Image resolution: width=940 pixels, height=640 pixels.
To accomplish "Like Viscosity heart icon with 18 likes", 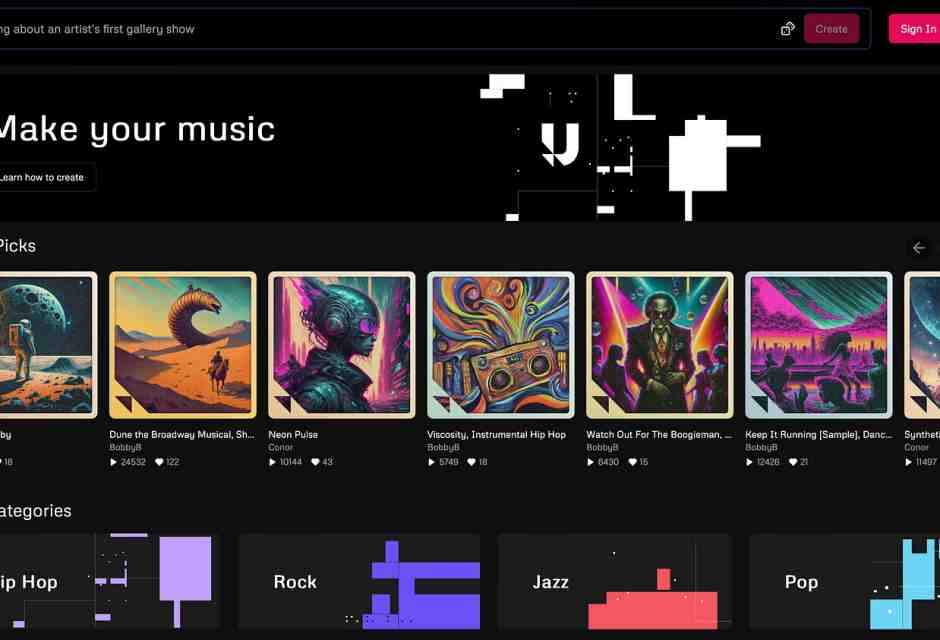I will point(471,462).
